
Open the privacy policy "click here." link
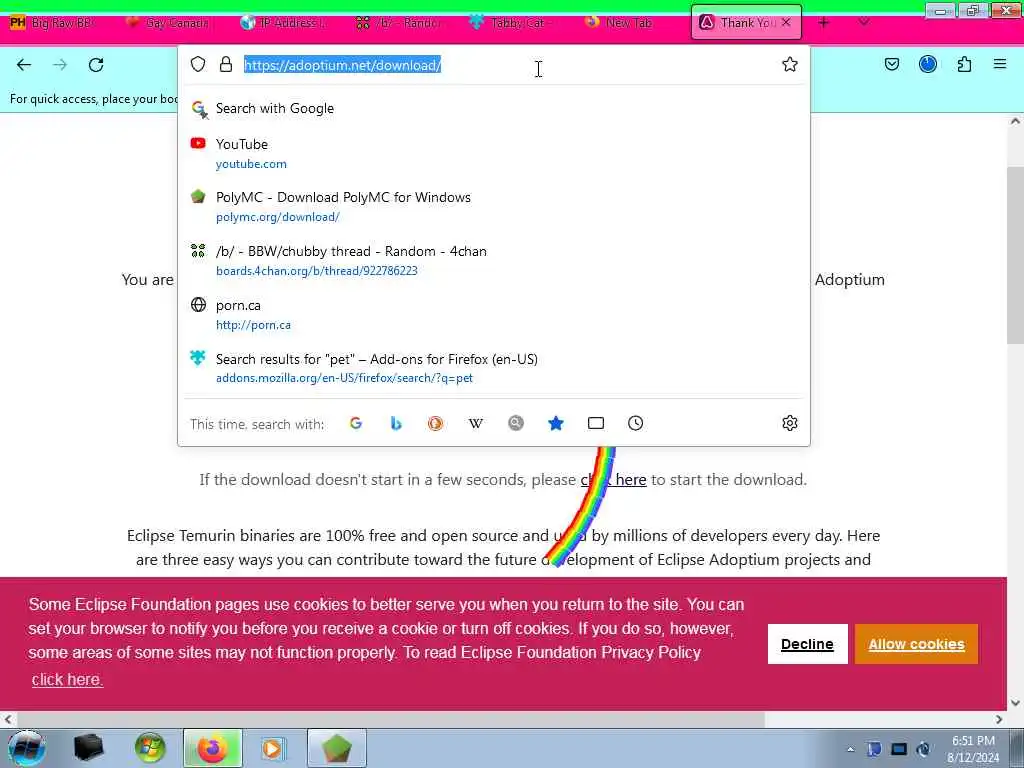coord(67,679)
